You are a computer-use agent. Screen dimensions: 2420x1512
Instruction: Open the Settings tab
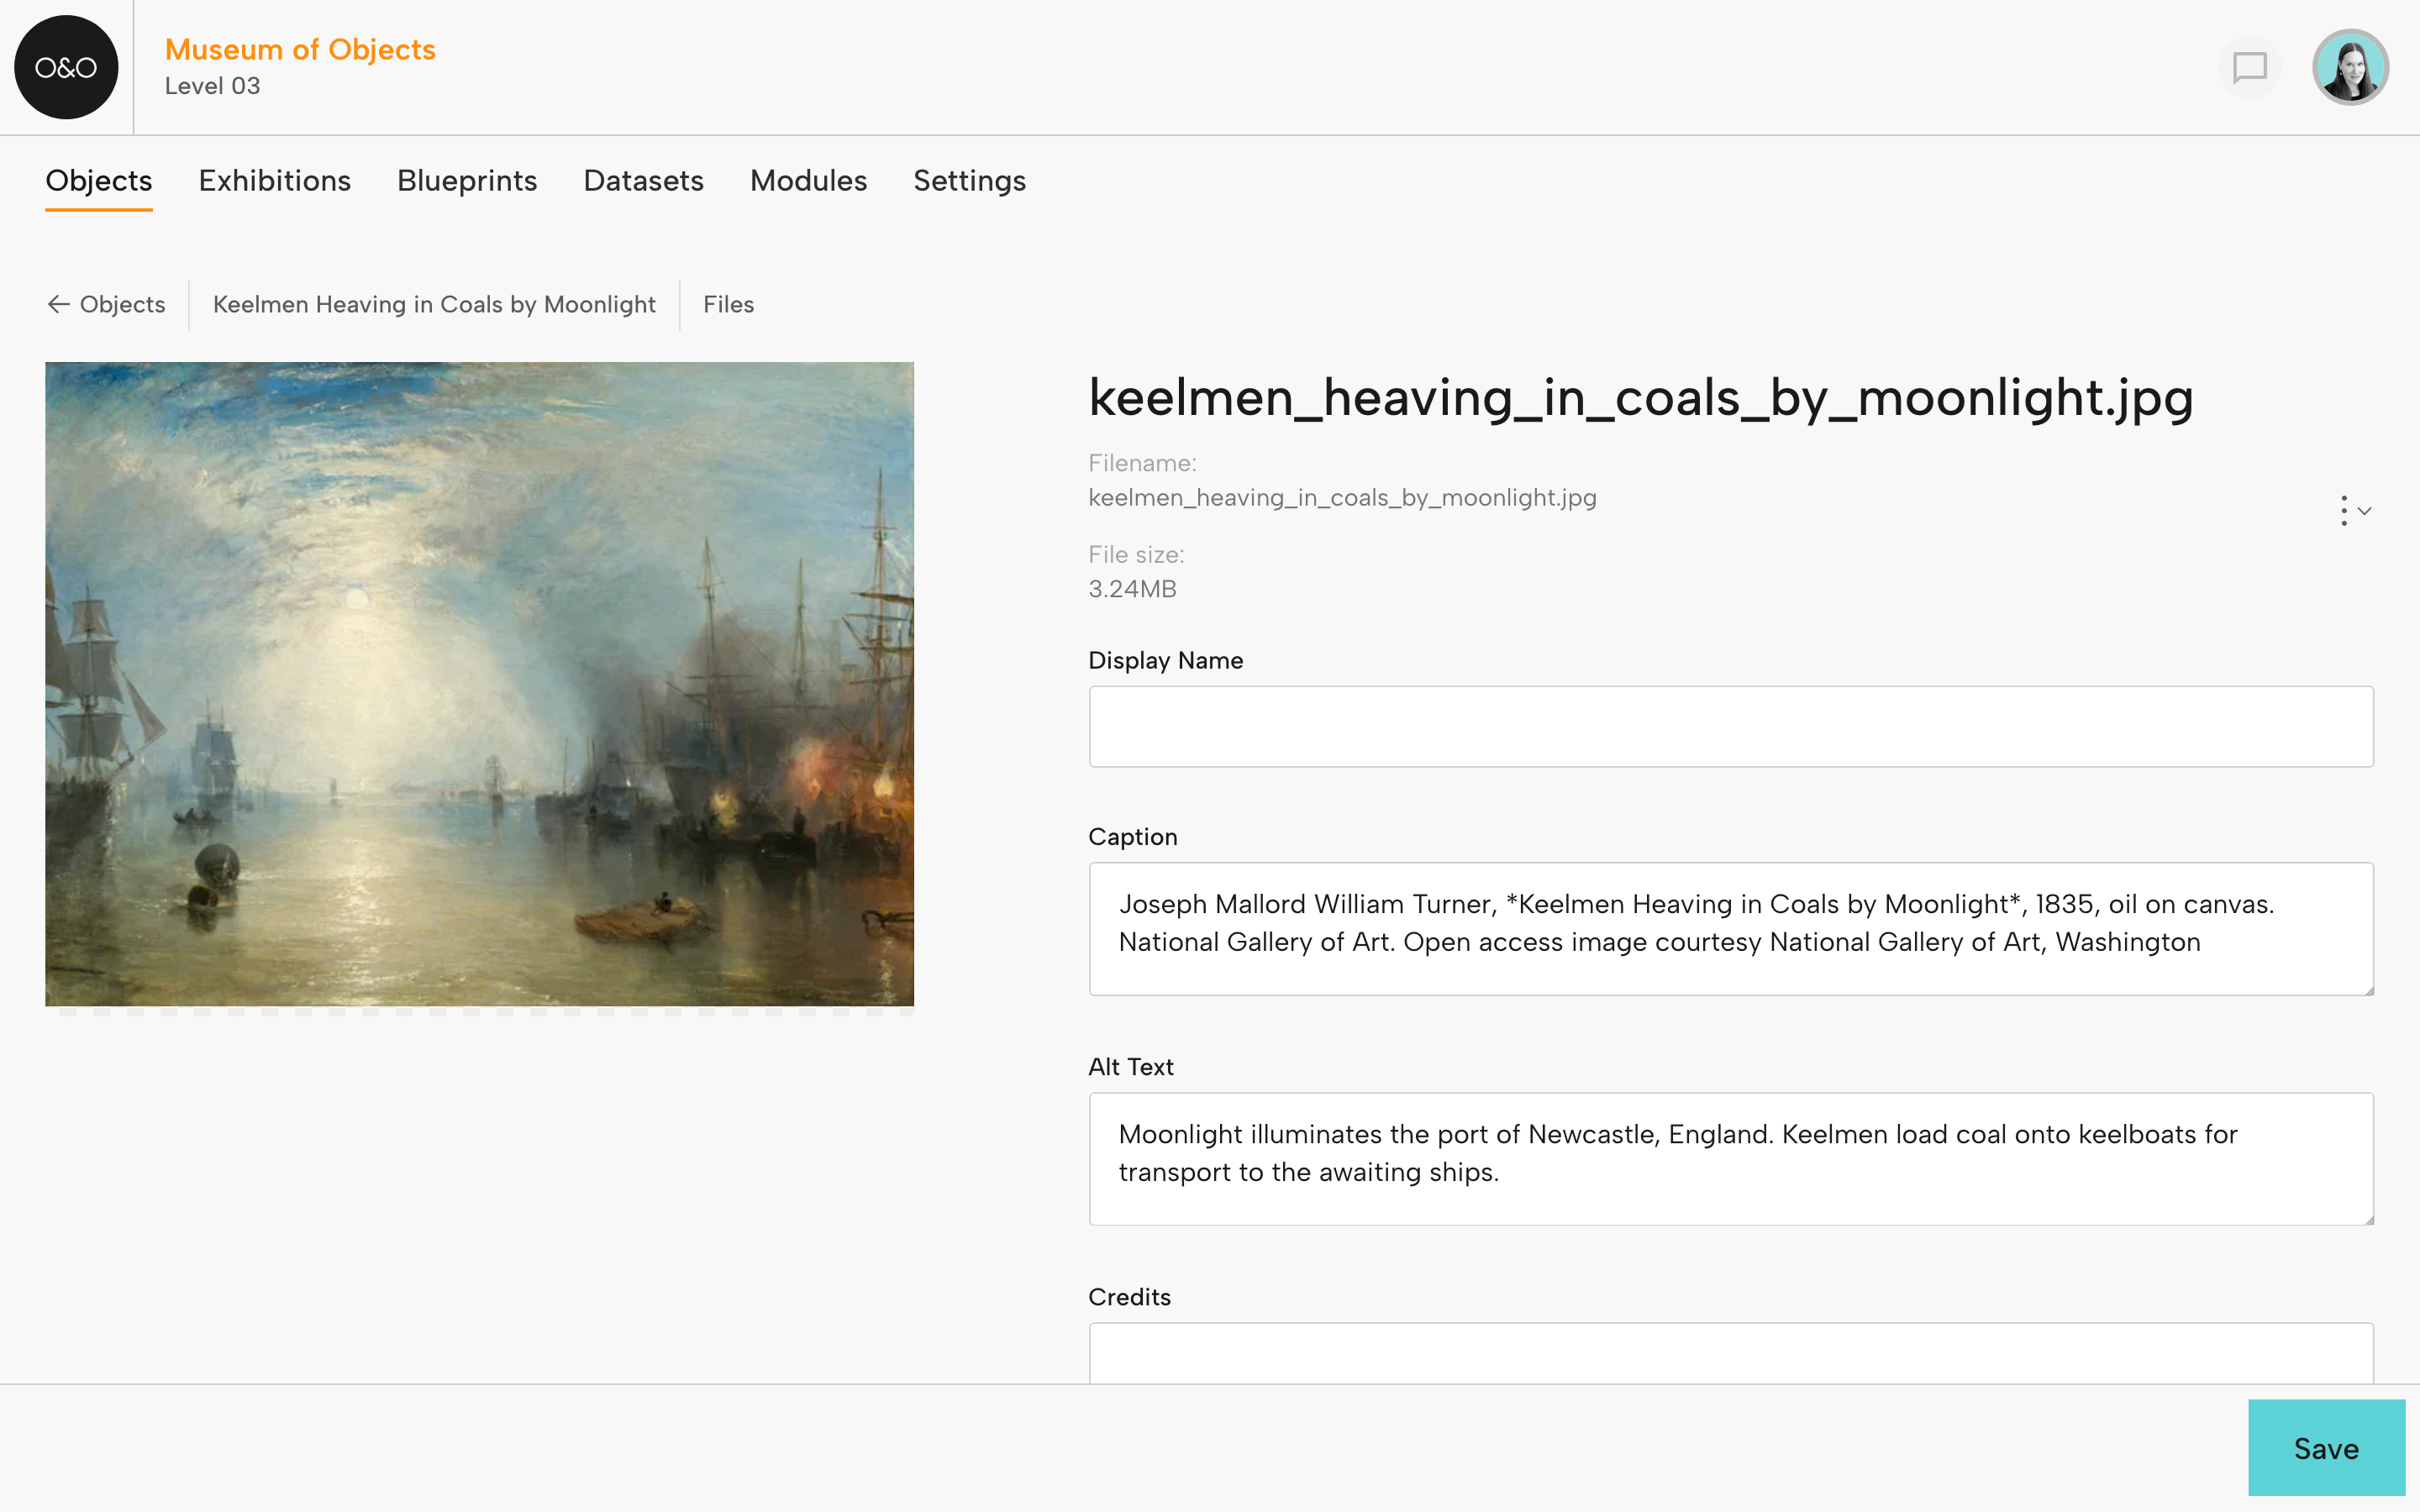point(970,181)
